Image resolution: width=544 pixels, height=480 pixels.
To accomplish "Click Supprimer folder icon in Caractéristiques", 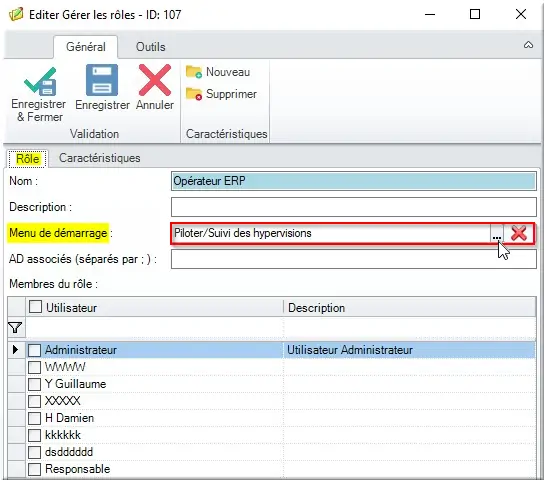I will coord(194,94).
